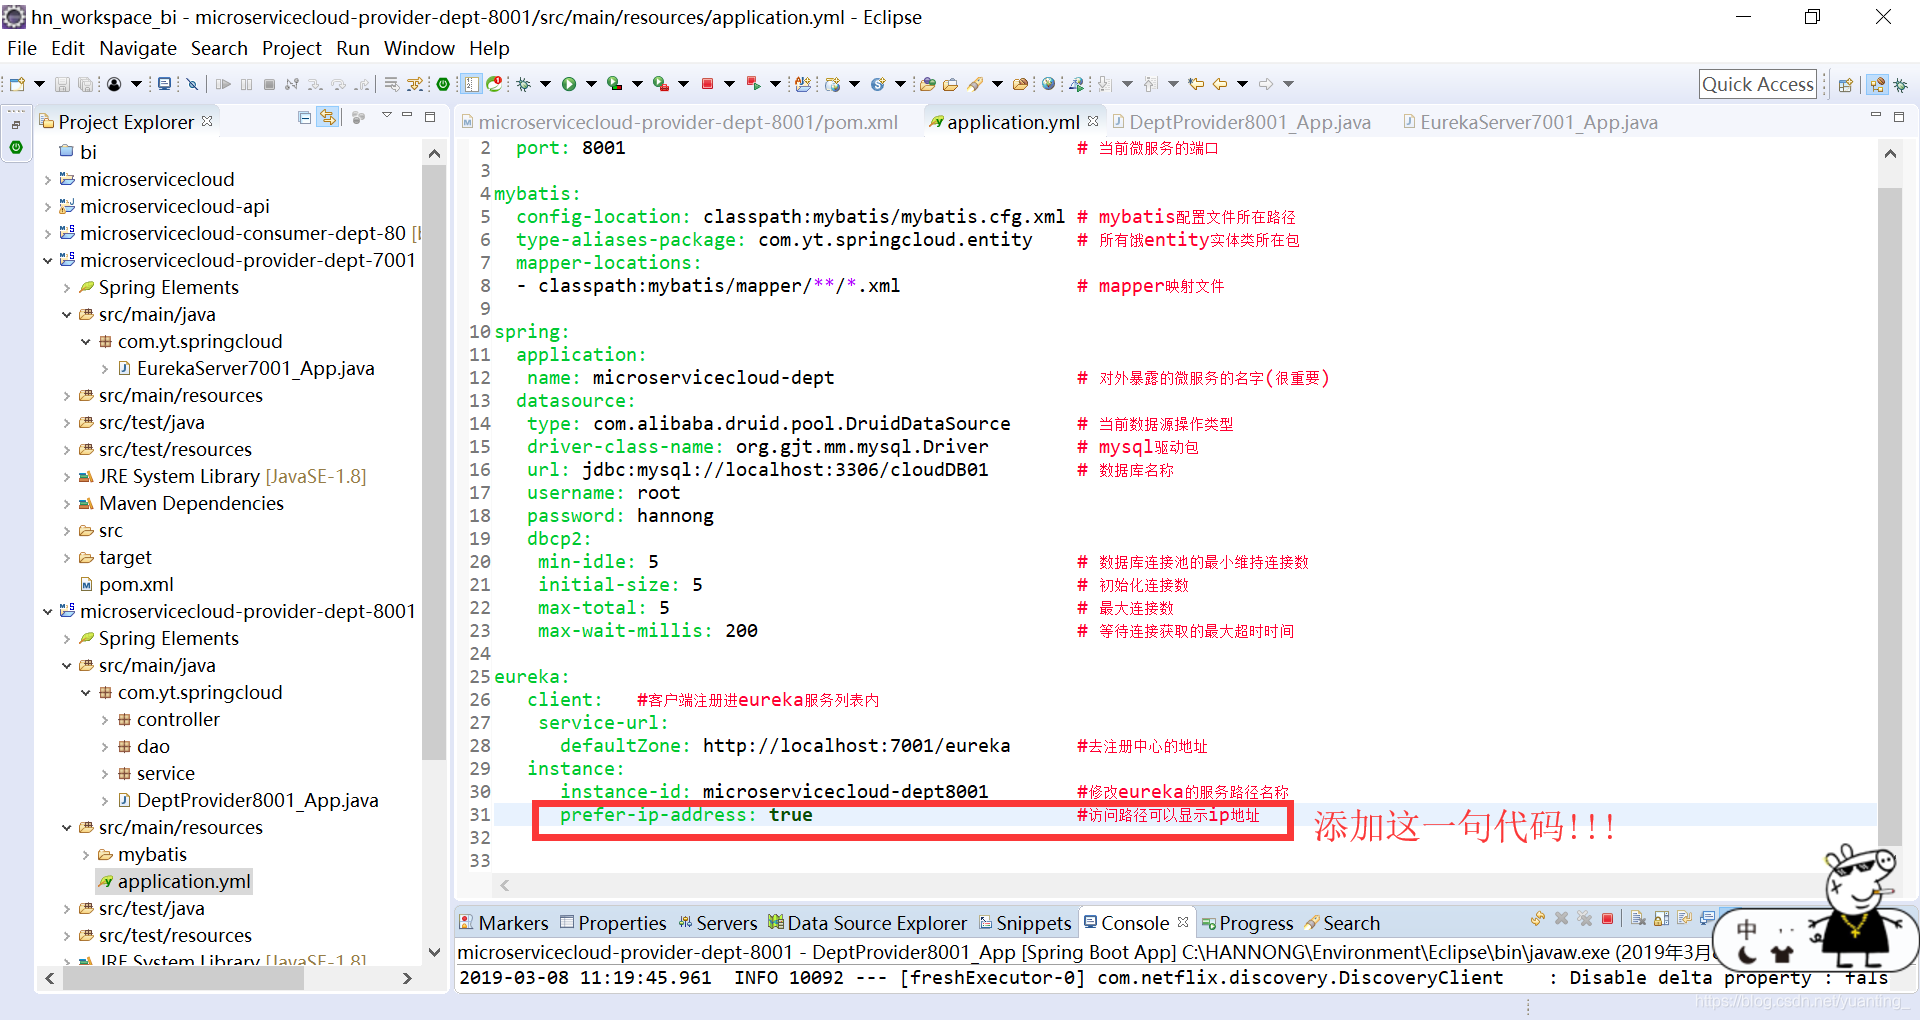Toggle IME moon night-mode icon
The height and width of the screenshot is (1020, 1920).
(x=1747, y=955)
